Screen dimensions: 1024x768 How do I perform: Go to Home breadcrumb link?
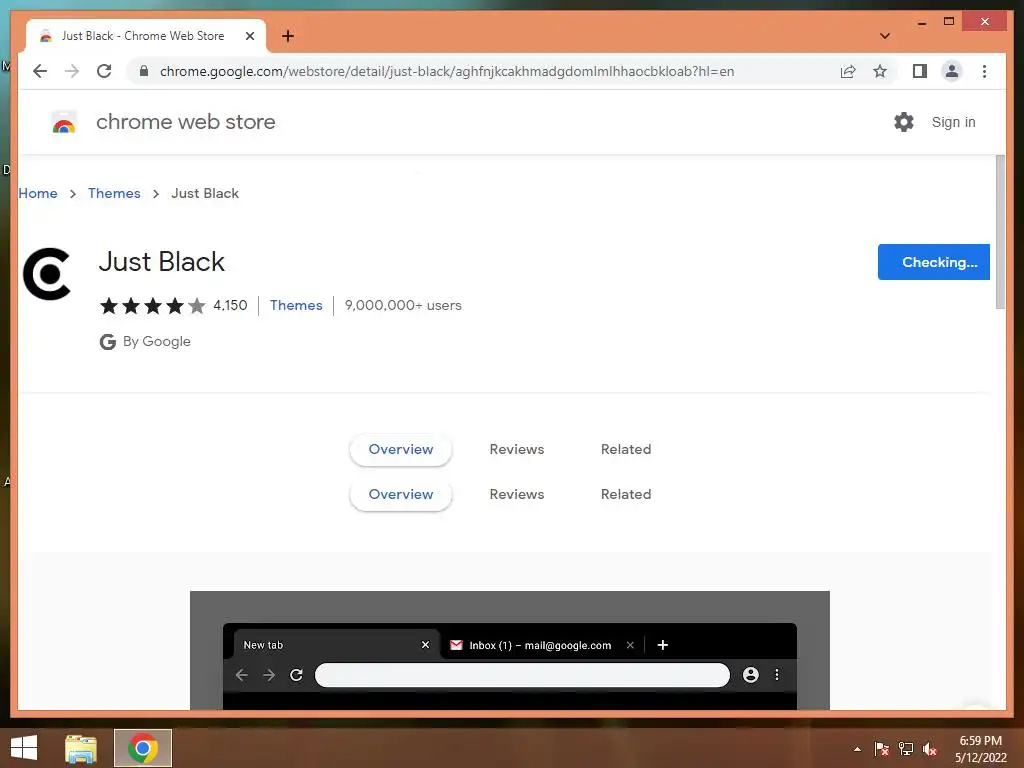point(38,193)
